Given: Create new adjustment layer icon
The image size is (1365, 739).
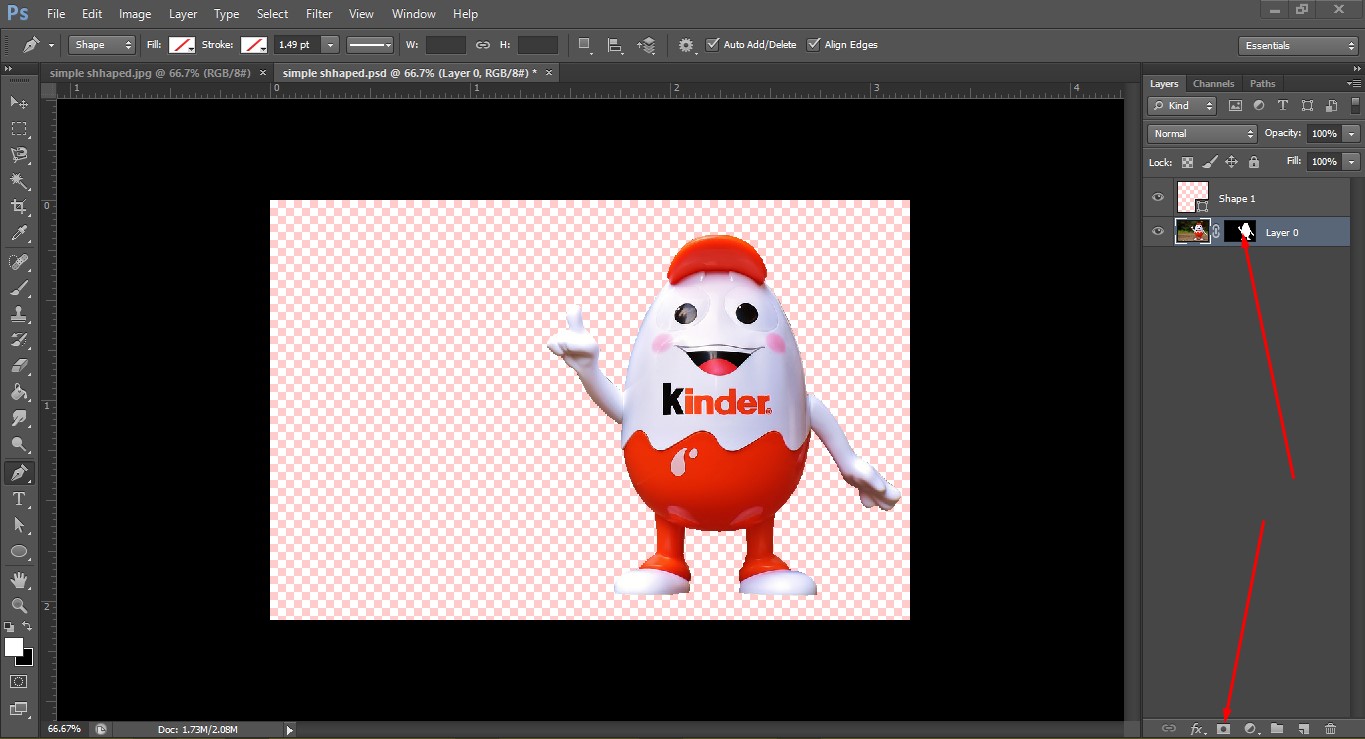Looking at the screenshot, I should pos(1250,729).
